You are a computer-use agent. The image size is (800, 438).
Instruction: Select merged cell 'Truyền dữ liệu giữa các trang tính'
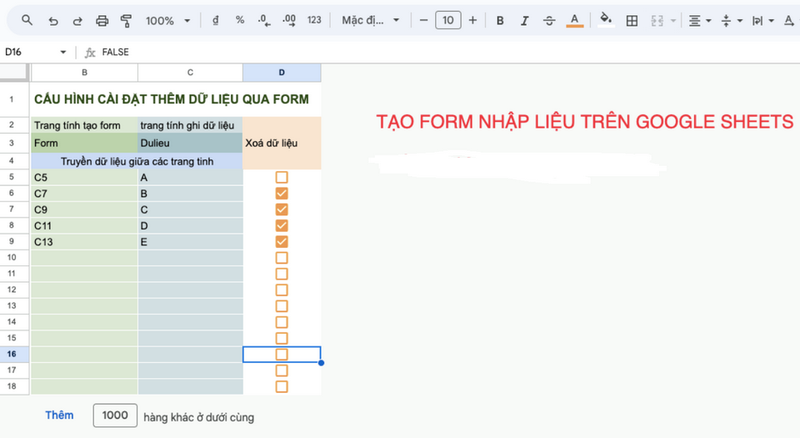137,161
